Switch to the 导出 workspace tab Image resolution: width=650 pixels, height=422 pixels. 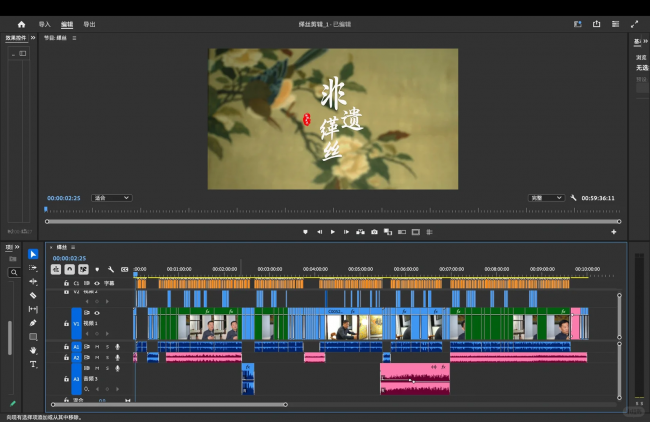coord(90,23)
